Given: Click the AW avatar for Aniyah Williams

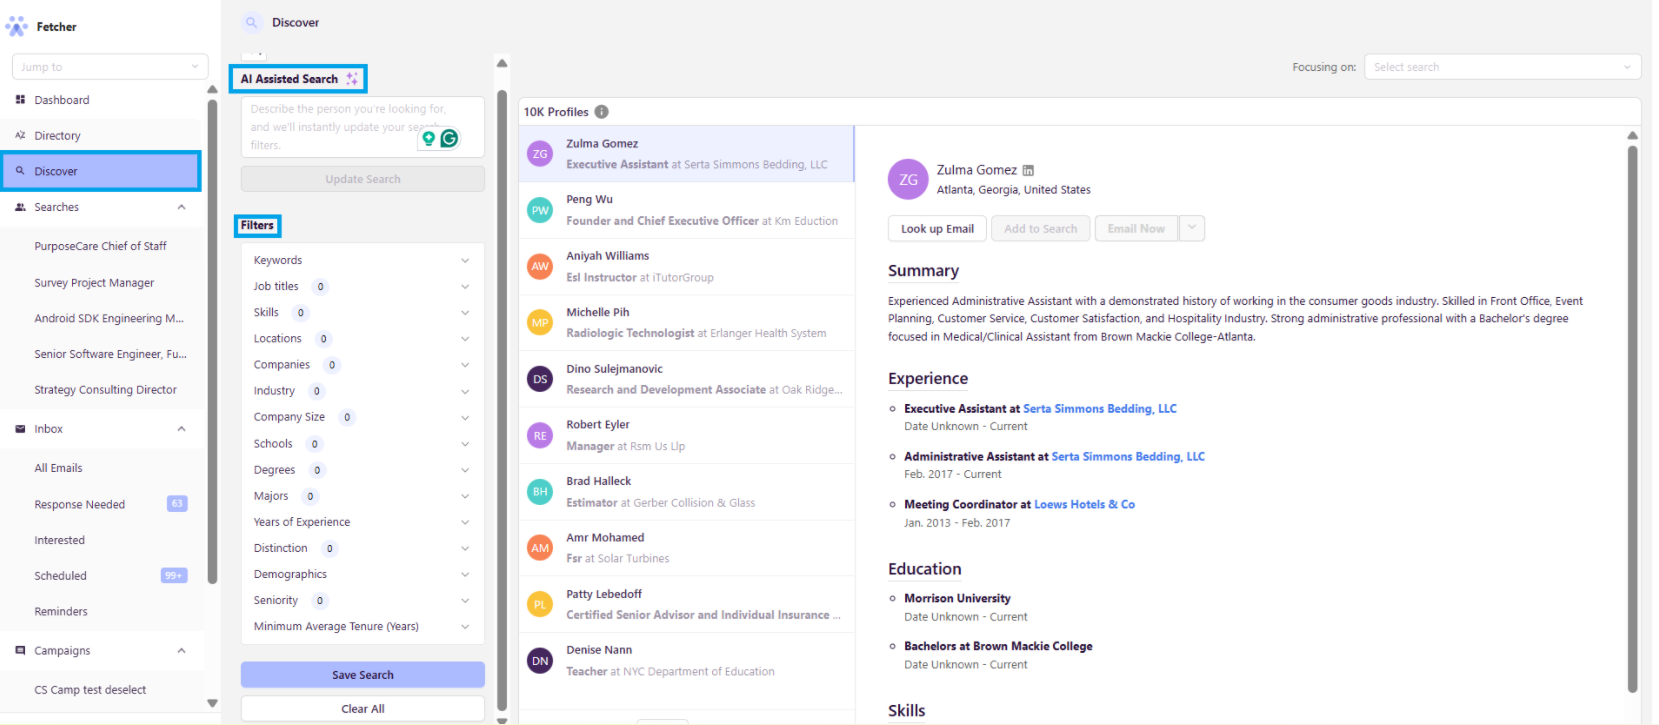Looking at the screenshot, I should point(540,266).
